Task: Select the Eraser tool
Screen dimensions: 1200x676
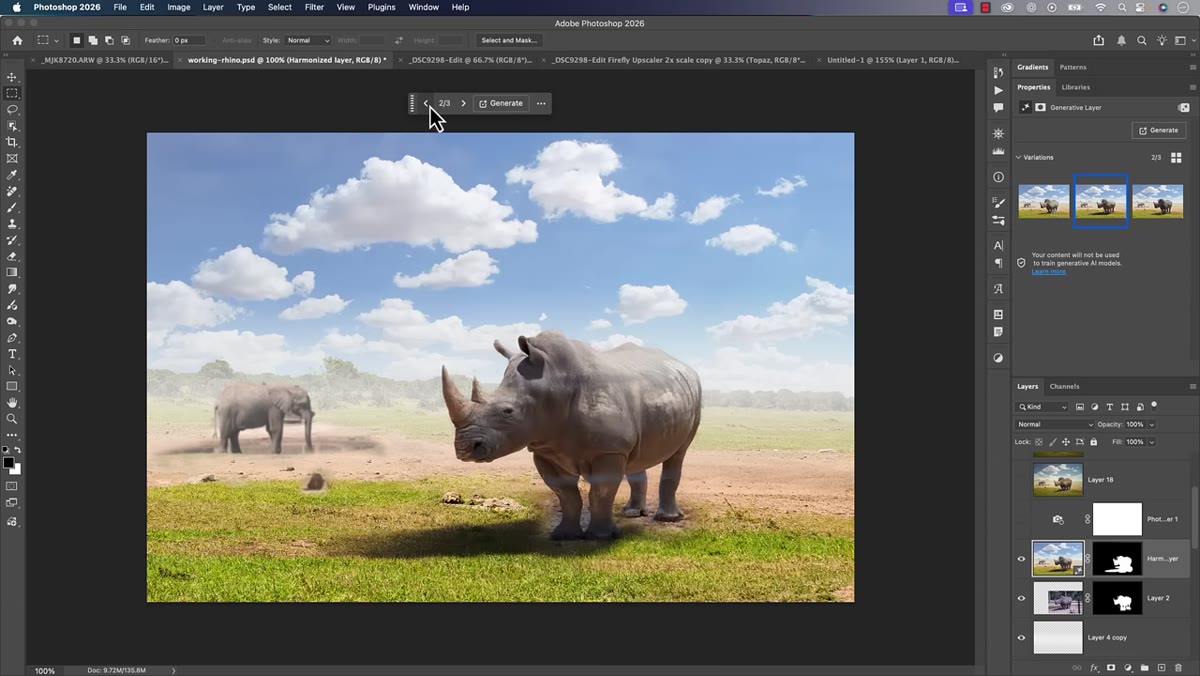Action: point(12,256)
